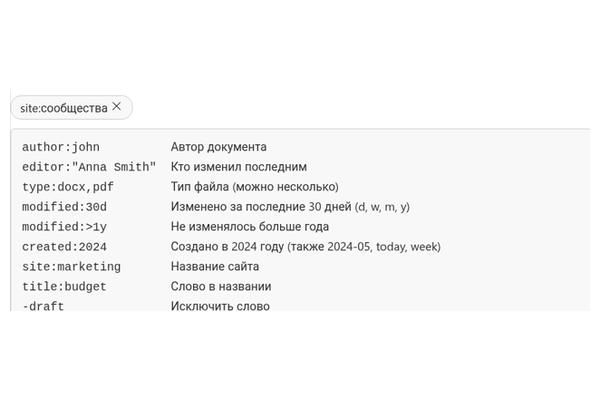Pick the site:marketing operator
This screenshot has width=600, height=400.
pos(71,266)
